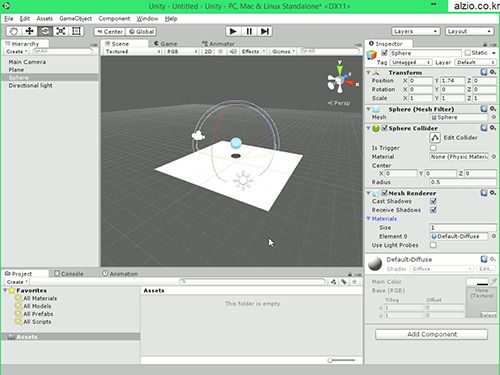This screenshot has height=375, width=500.
Task: Open Sphere Collider help icon
Action: [484, 128]
